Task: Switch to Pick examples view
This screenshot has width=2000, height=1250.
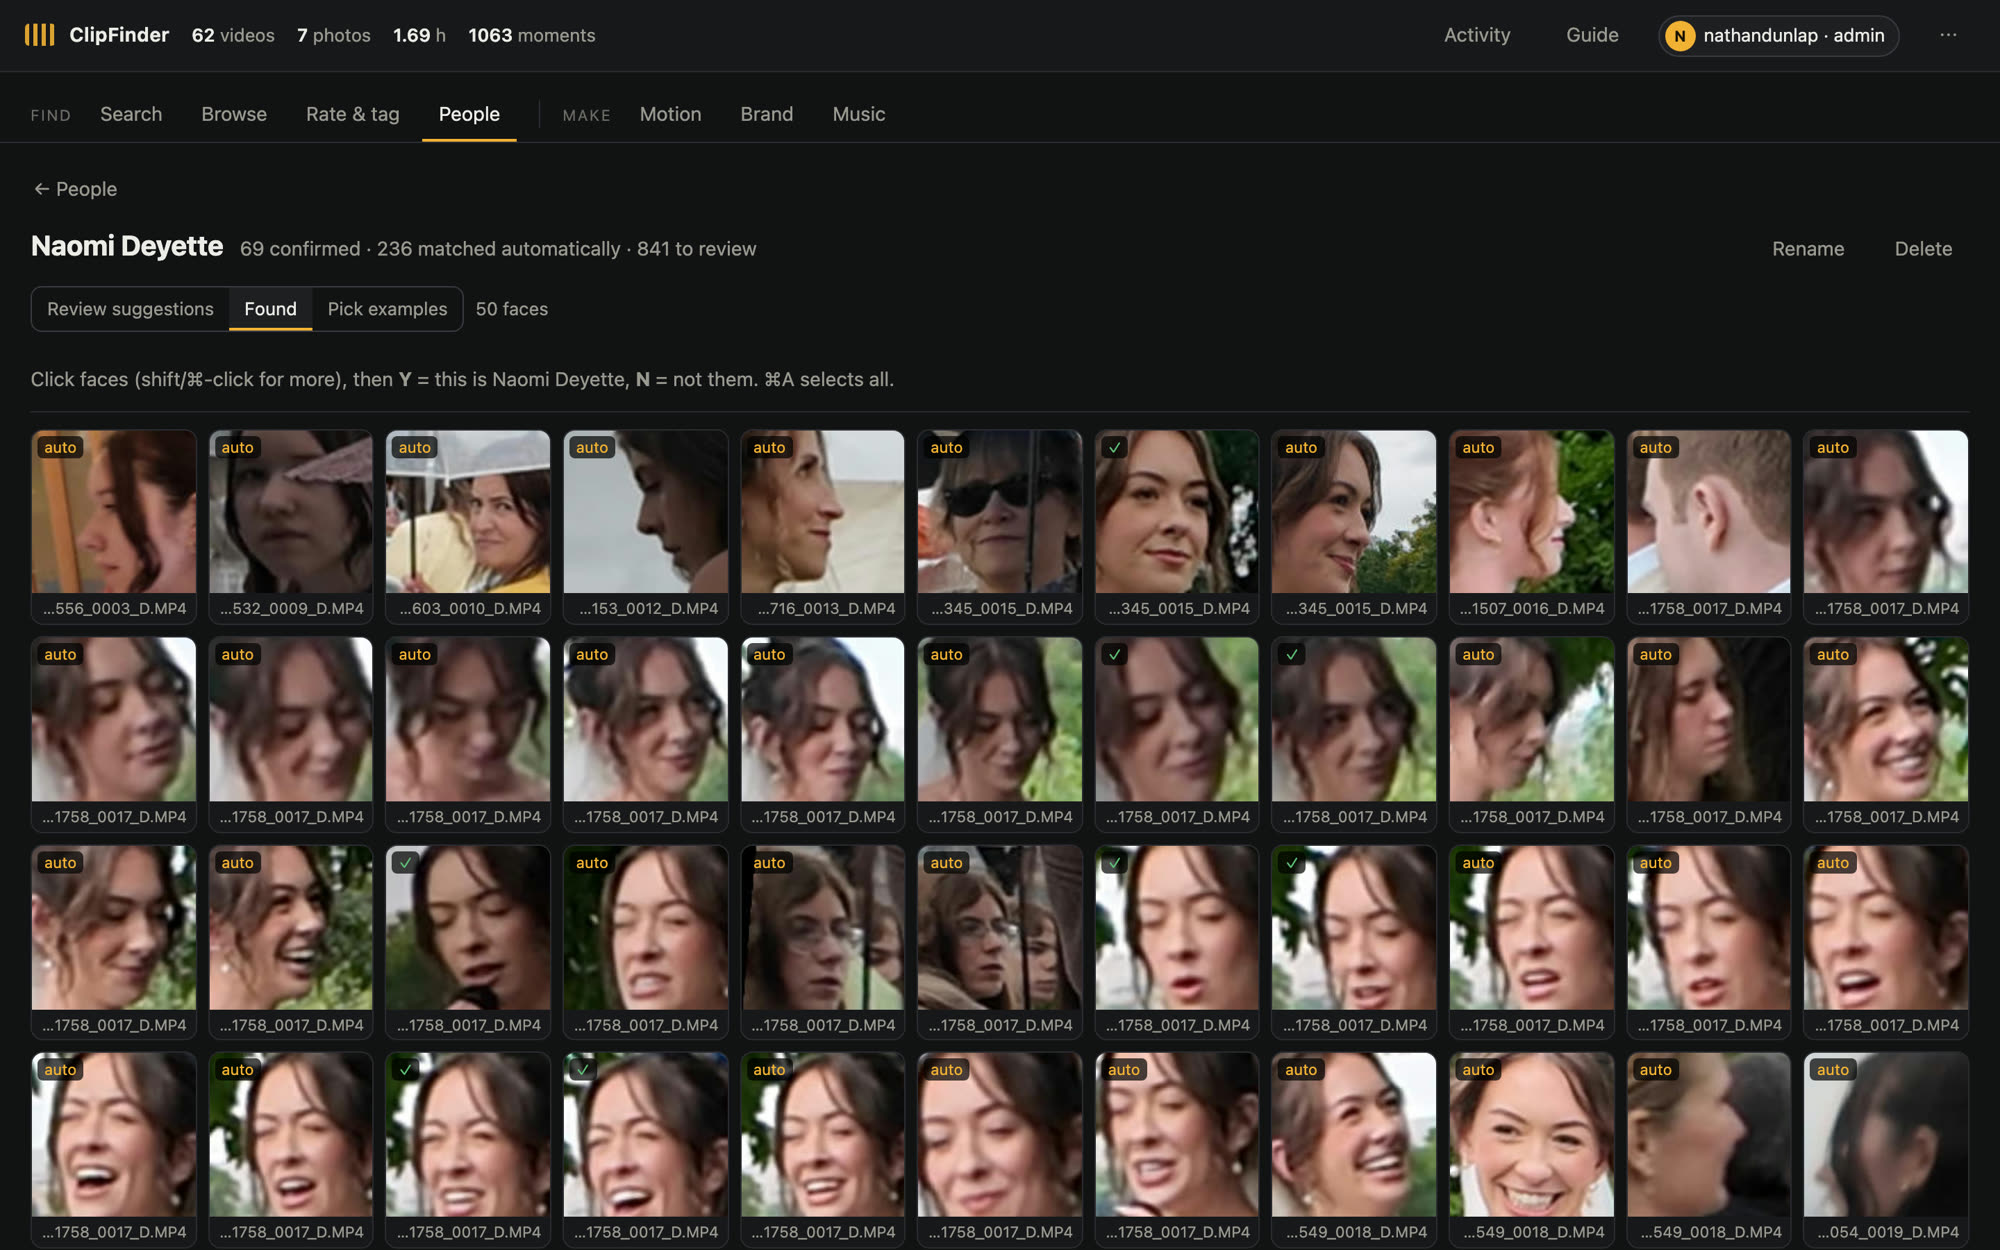Action: pyautogui.click(x=387, y=309)
